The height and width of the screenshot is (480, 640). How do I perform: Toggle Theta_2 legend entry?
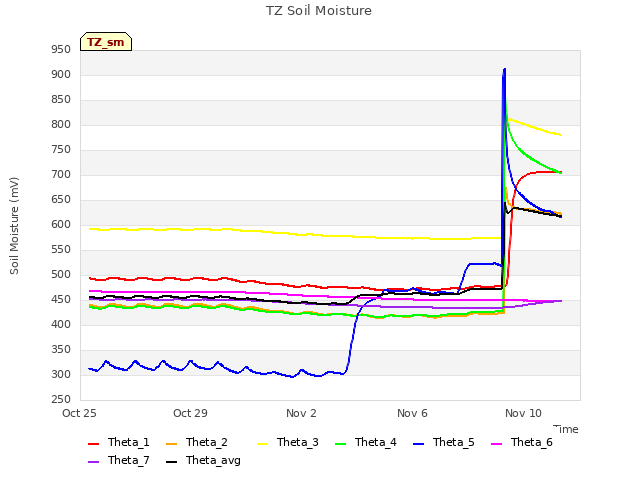197,442
